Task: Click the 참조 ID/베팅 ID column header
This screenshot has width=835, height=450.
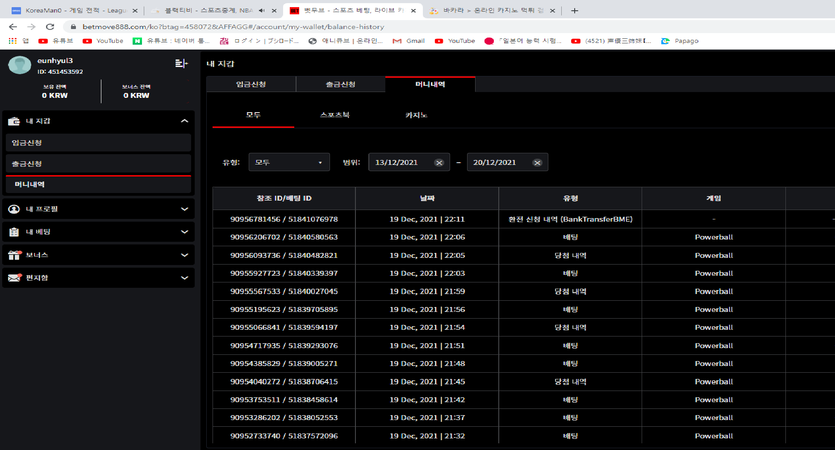Action: click(284, 198)
